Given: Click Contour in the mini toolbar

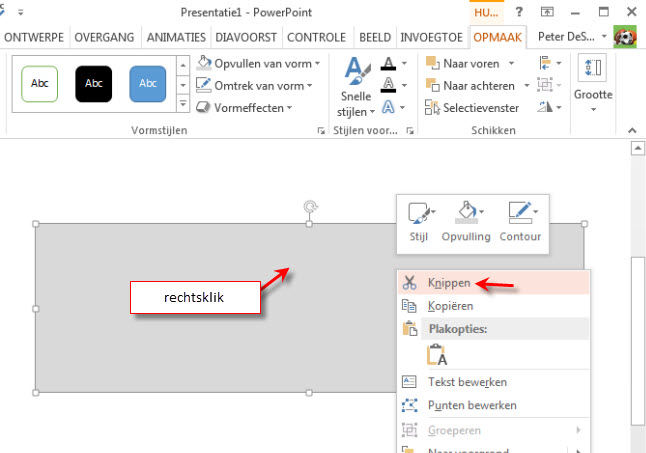Looking at the screenshot, I should (x=520, y=222).
